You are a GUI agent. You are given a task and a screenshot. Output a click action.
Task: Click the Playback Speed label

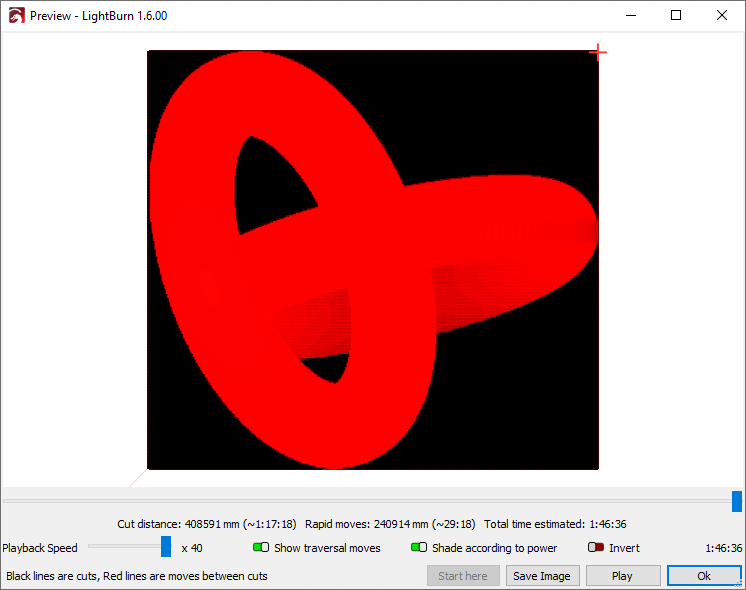[x=40, y=548]
